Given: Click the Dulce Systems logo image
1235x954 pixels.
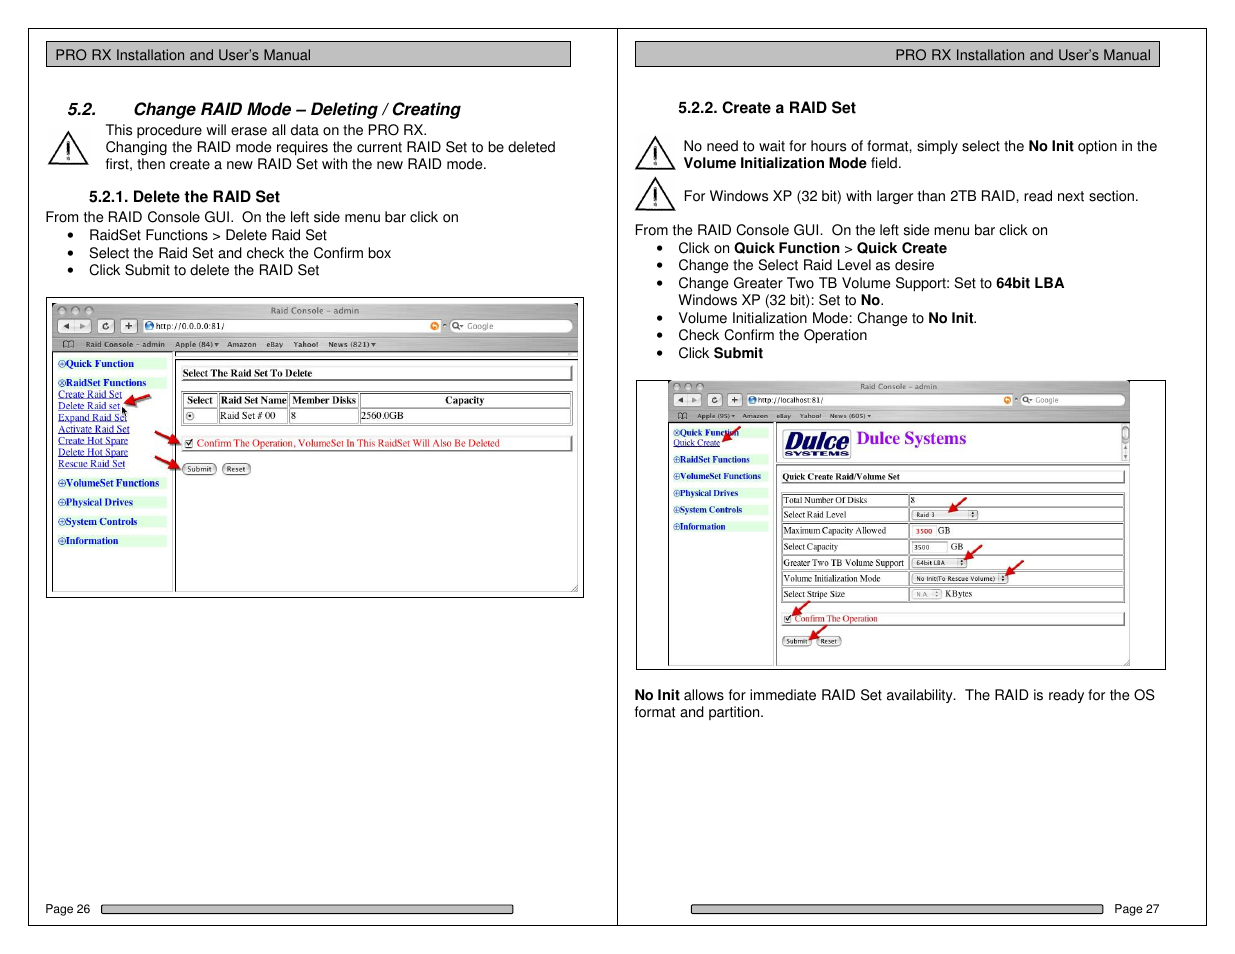Looking at the screenshot, I should [x=817, y=444].
